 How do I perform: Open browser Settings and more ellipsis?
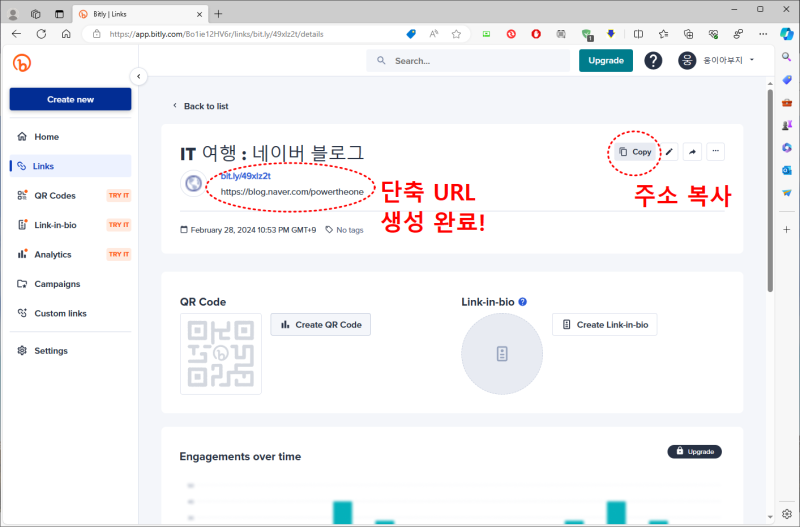[x=763, y=34]
